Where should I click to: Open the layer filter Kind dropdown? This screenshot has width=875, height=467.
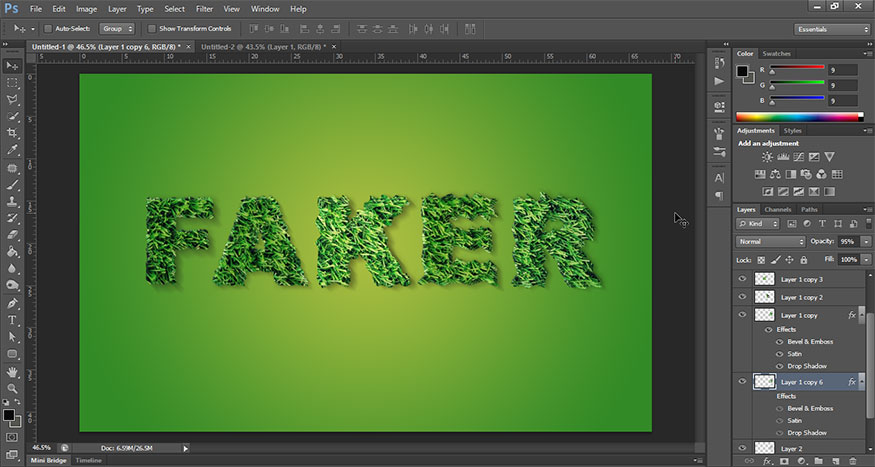(x=757, y=224)
